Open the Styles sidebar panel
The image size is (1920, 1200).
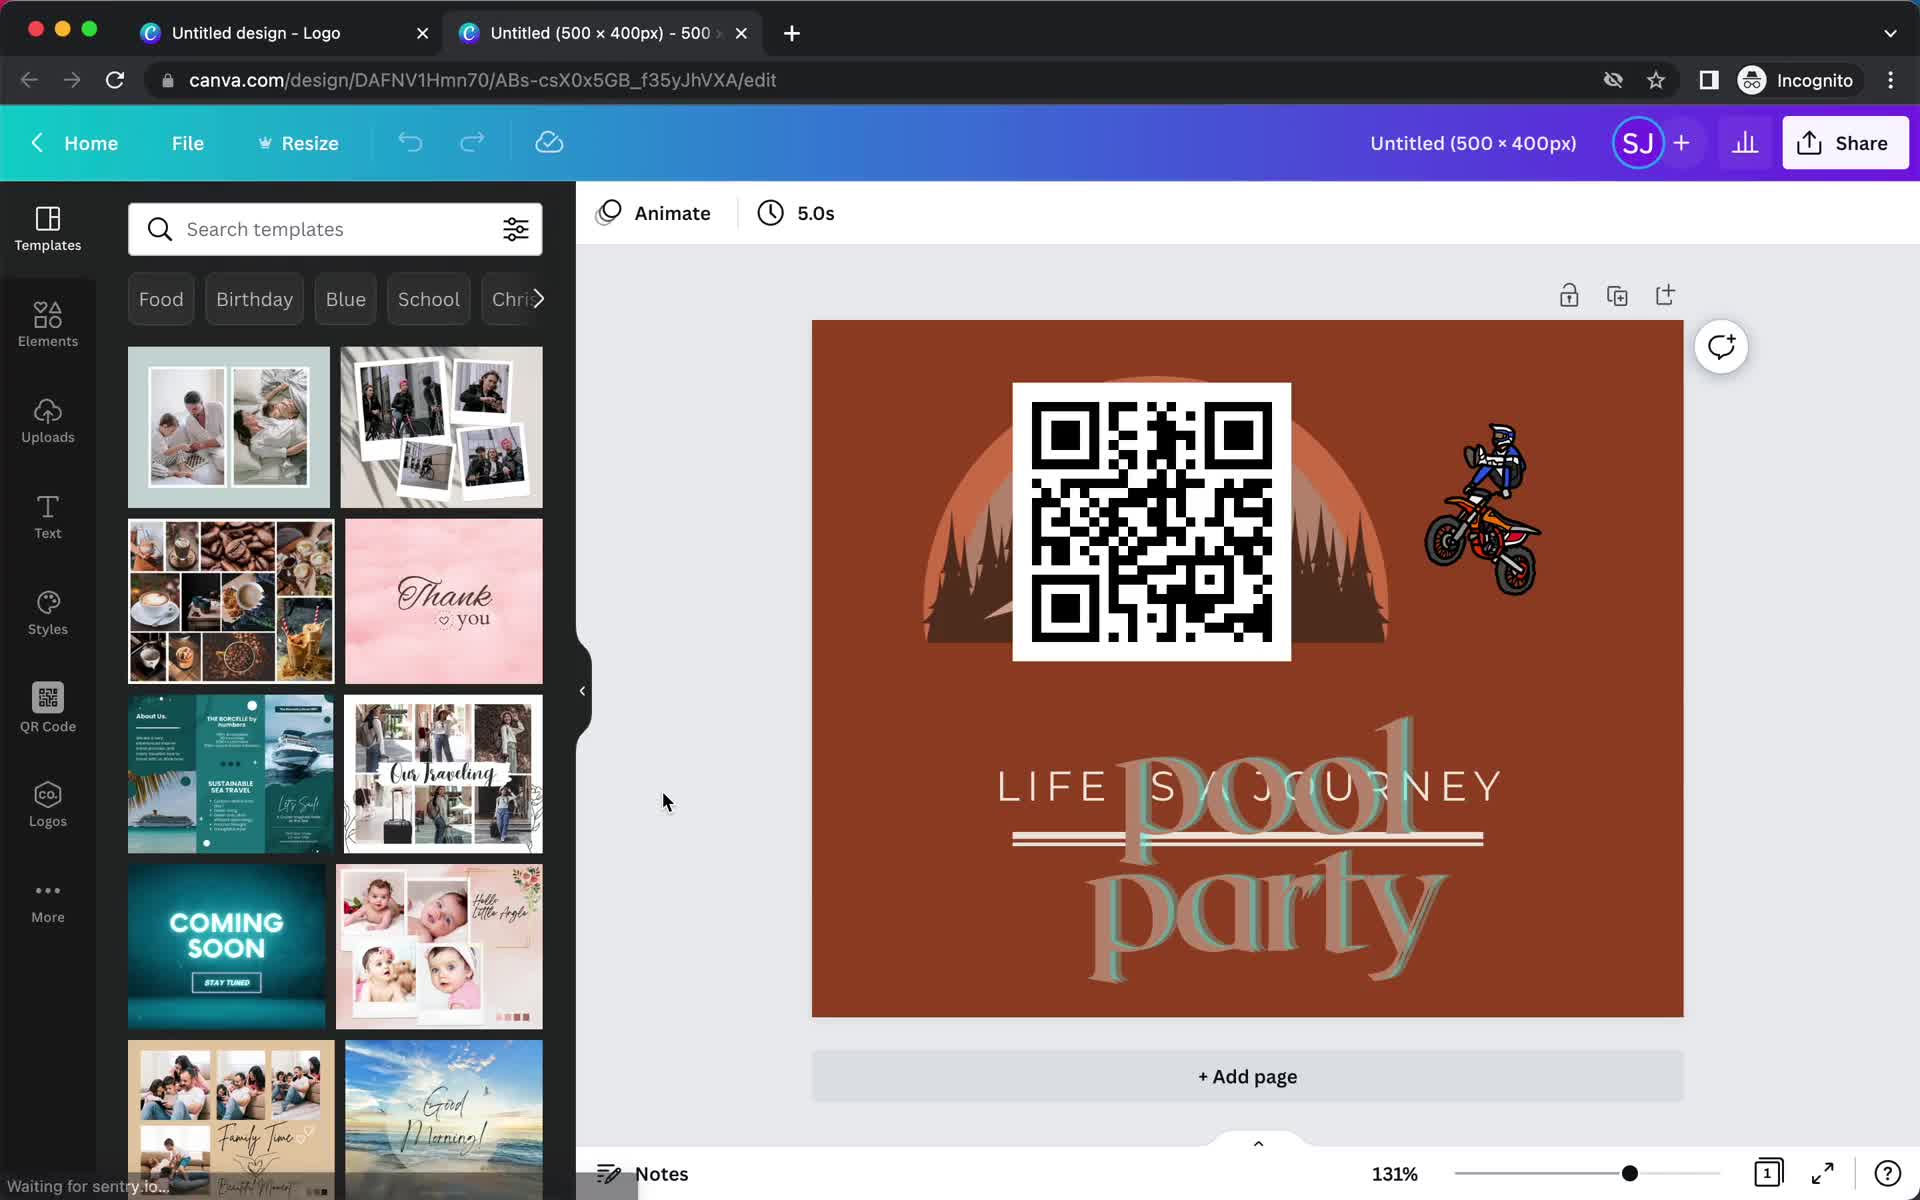[48, 613]
